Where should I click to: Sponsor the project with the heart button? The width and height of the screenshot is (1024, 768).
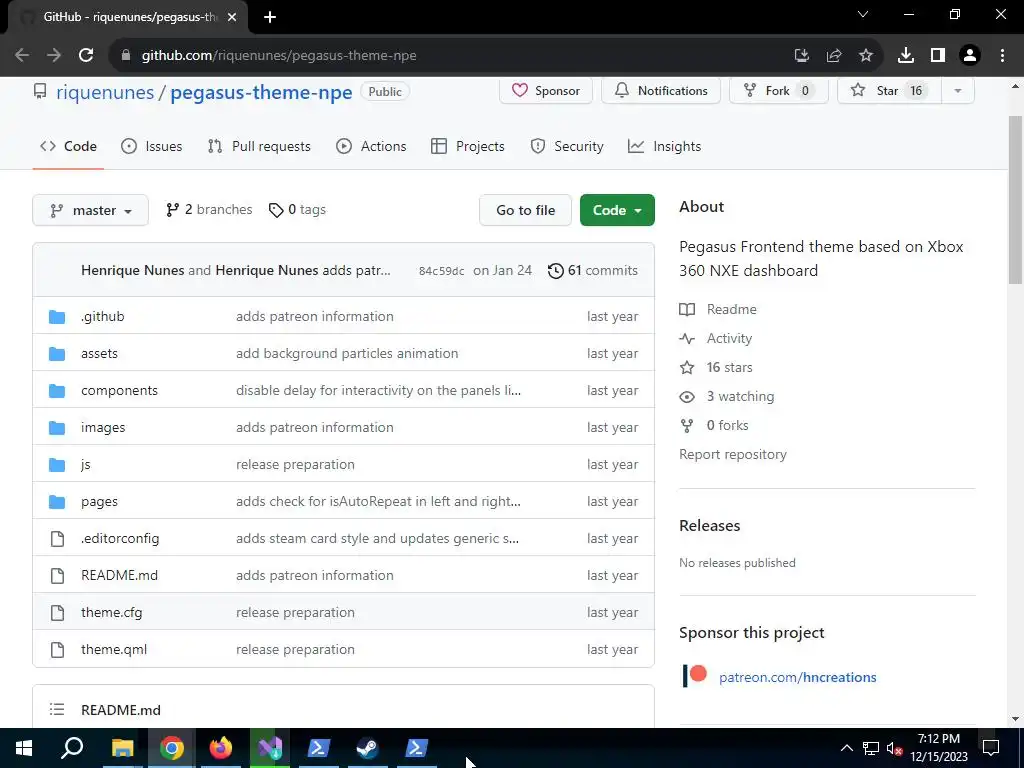pyautogui.click(x=546, y=91)
